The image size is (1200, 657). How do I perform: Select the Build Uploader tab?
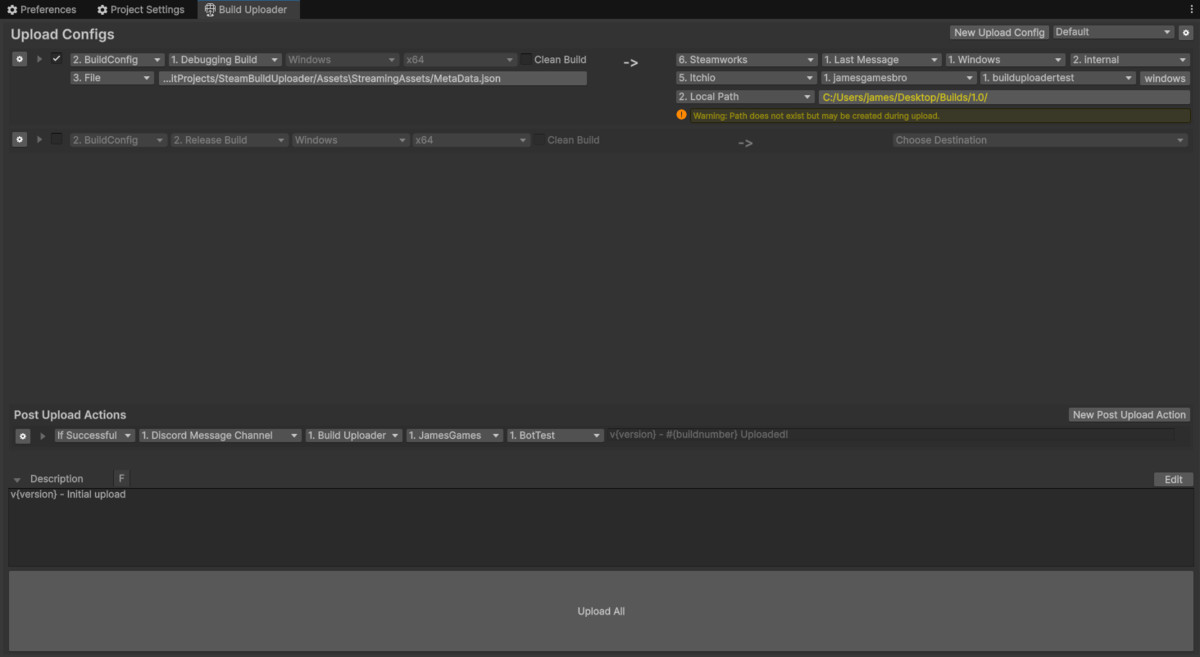tap(247, 9)
